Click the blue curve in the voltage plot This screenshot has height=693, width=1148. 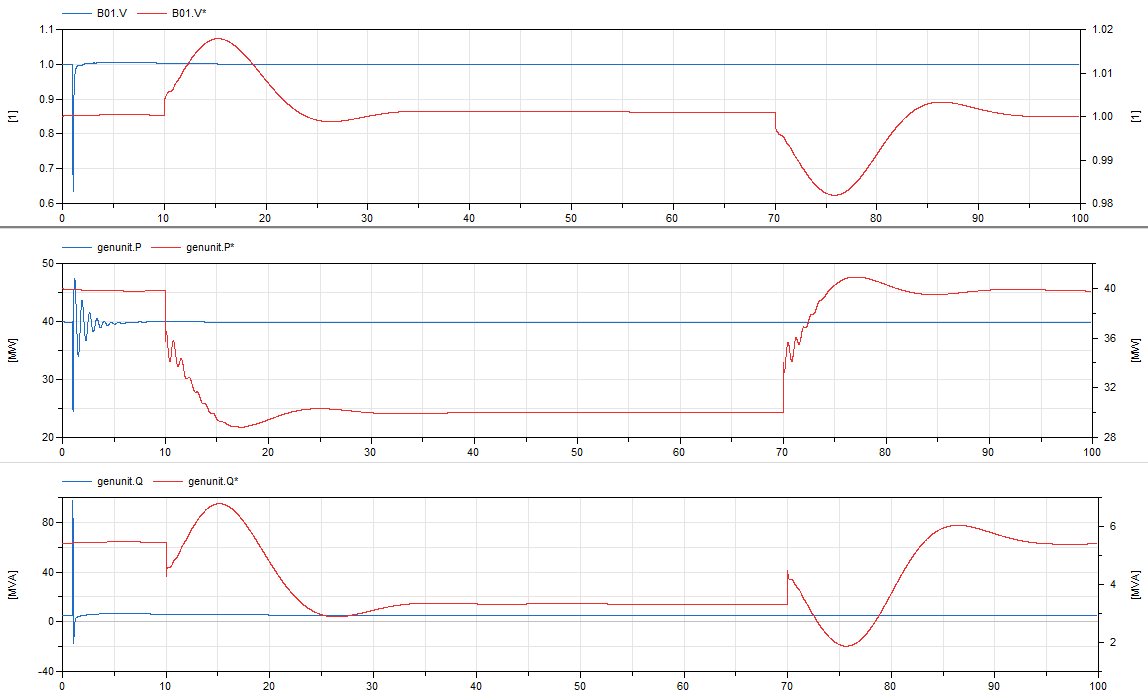pyautogui.click(x=500, y=62)
